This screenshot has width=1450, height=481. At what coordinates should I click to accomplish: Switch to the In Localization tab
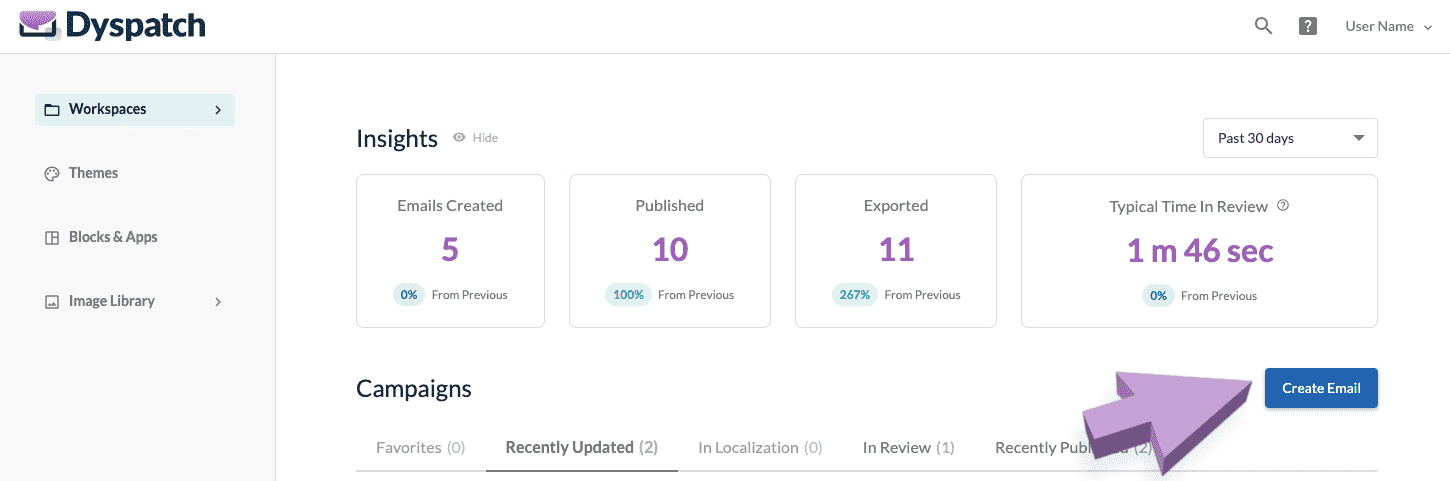[760, 447]
